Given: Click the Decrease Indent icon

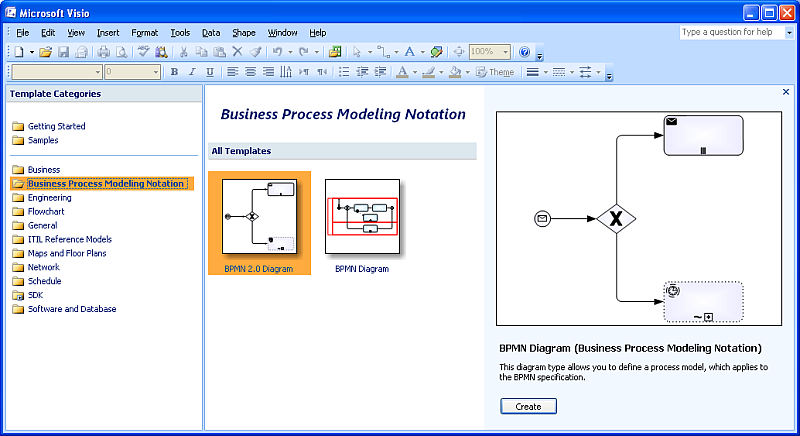Looking at the screenshot, I should coord(362,72).
